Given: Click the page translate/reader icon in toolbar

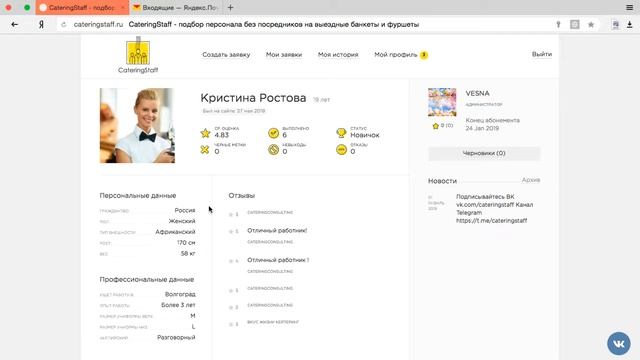Looking at the screenshot, I should [616, 24].
